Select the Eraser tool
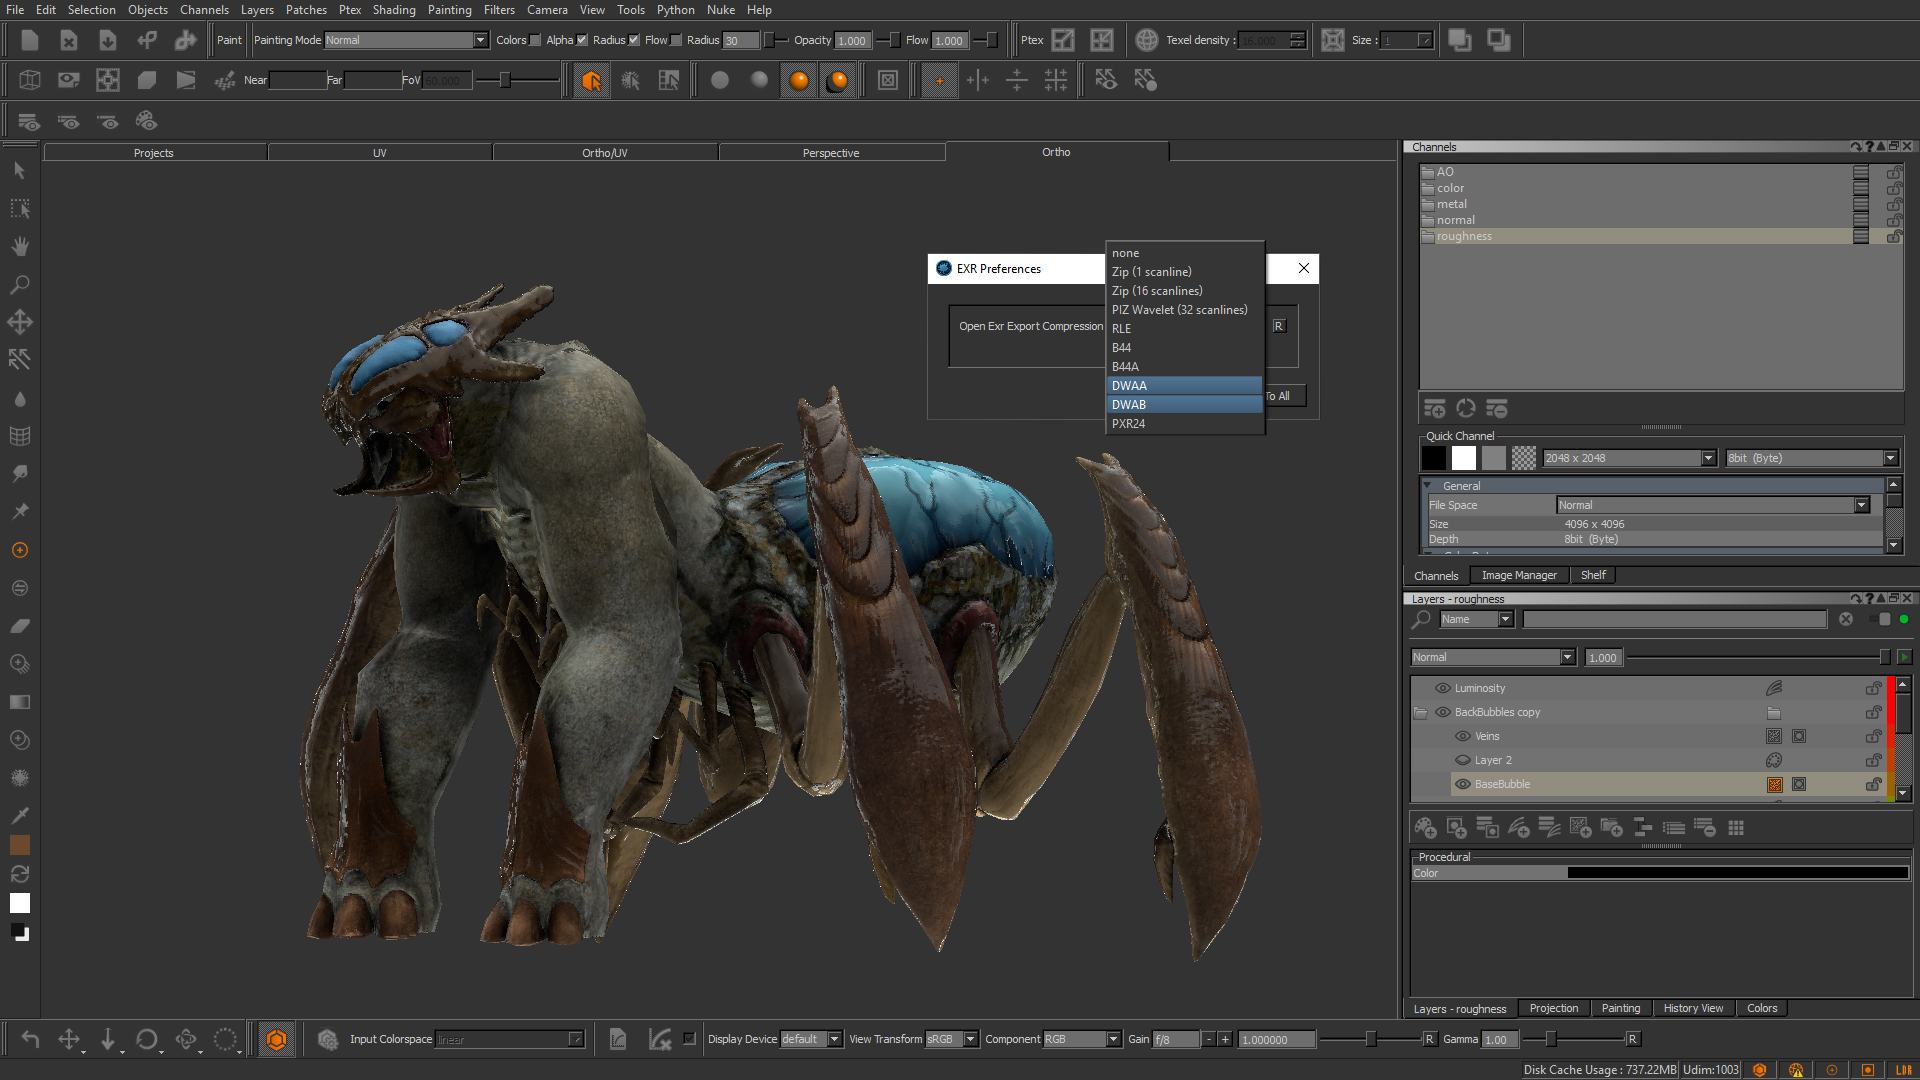Viewport: 1920px width, 1080px height. pos(20,626)
